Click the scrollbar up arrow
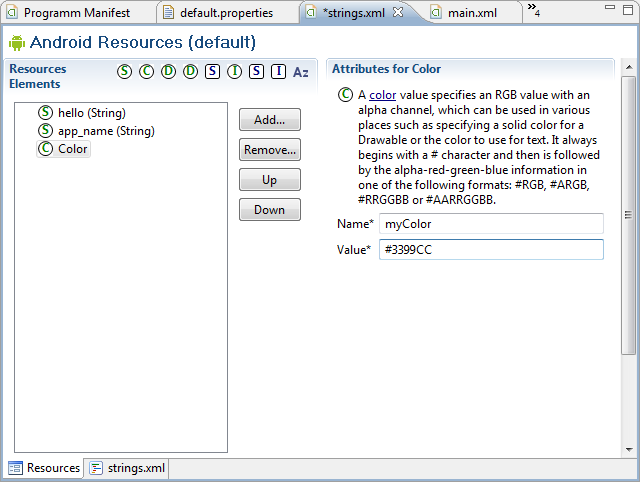This screenshot has width=640, height=482. [x=629, y=67]
